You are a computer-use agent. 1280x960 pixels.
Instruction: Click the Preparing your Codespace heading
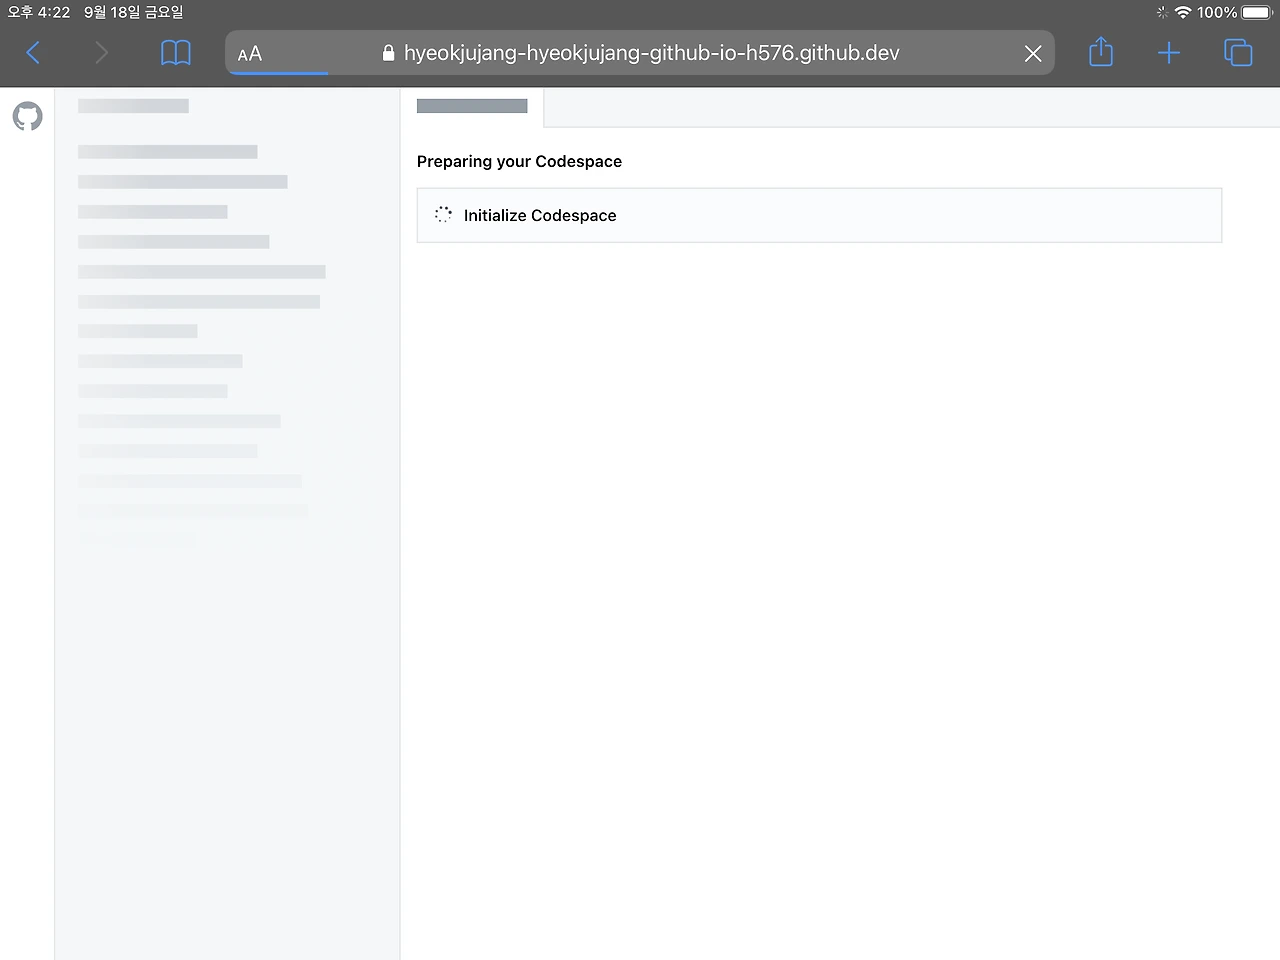[x=519, y=162]
